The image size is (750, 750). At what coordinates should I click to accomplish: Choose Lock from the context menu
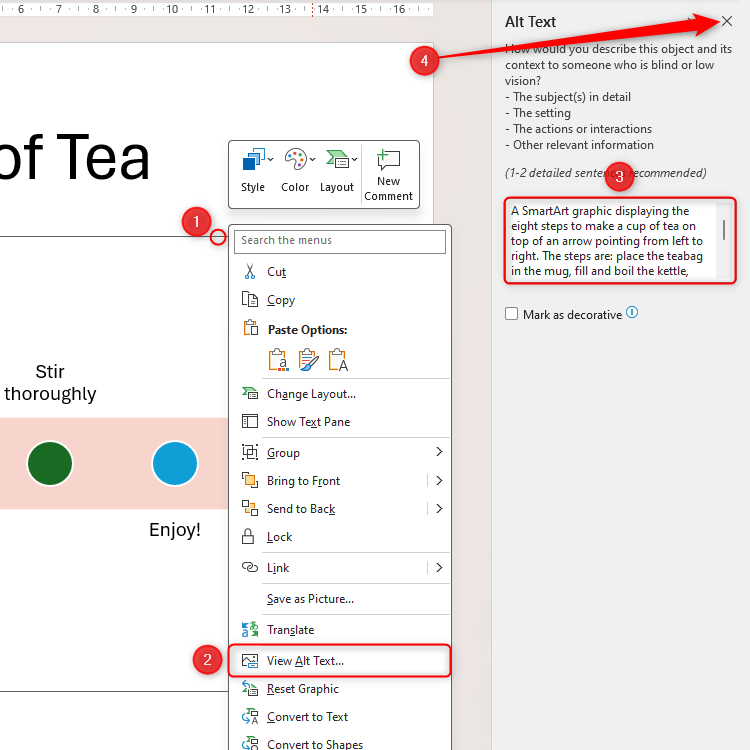point(340,537)
